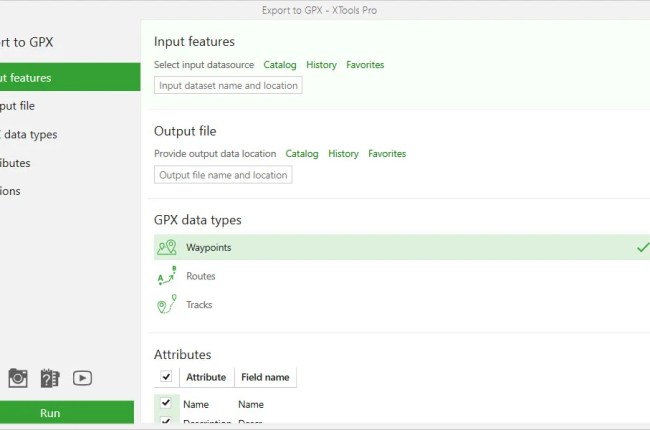The image size is (650, 430).
Task: Click the Waypoints map-pin icon
Action: (166, 247)
